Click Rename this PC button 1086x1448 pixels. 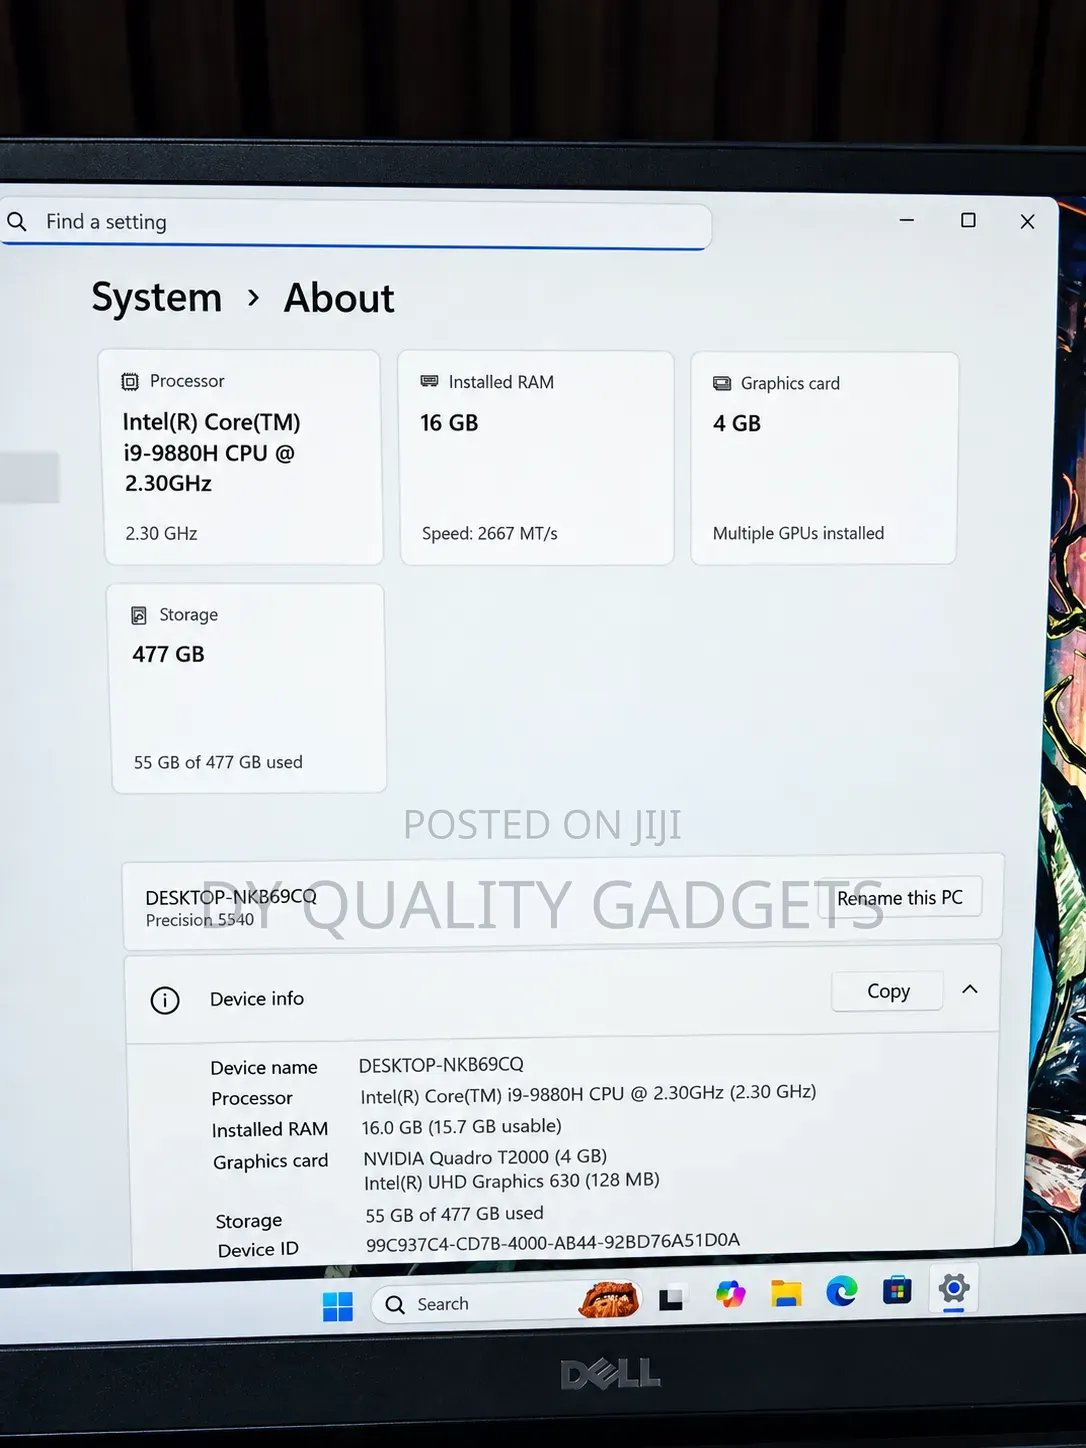coord(899,897)
